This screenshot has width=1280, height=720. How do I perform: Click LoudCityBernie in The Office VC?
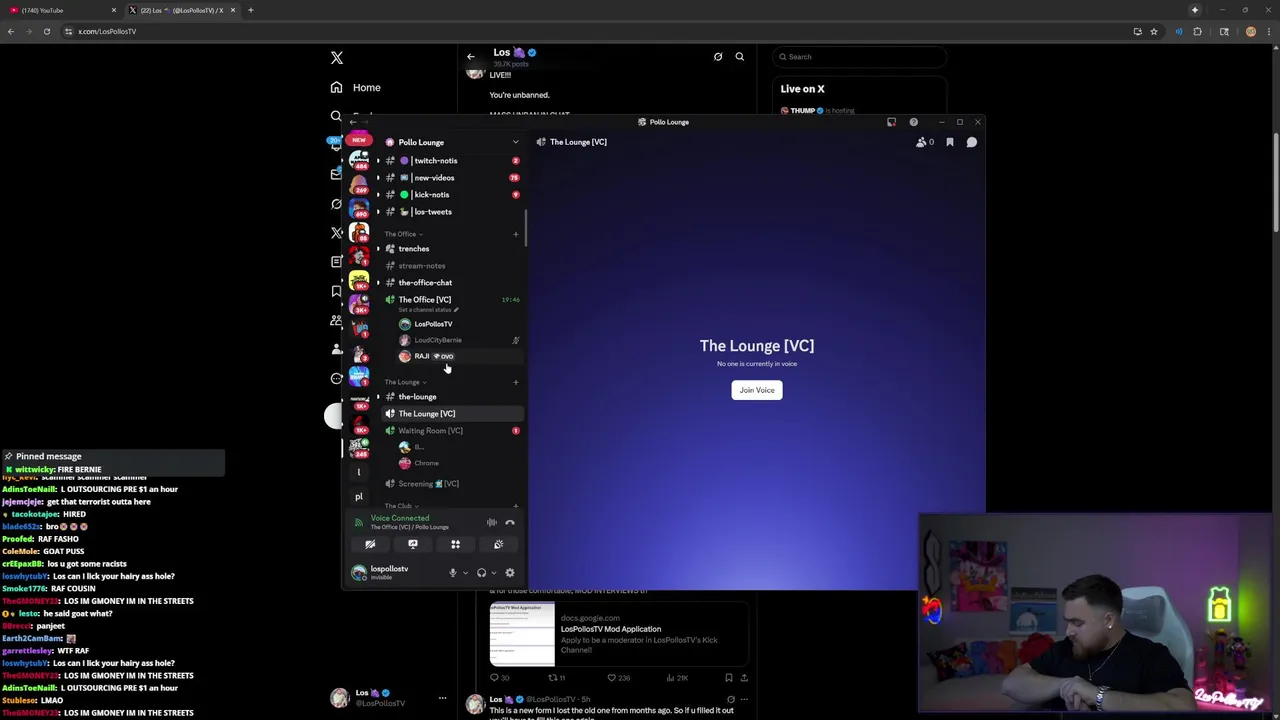(x=458, y=340)
